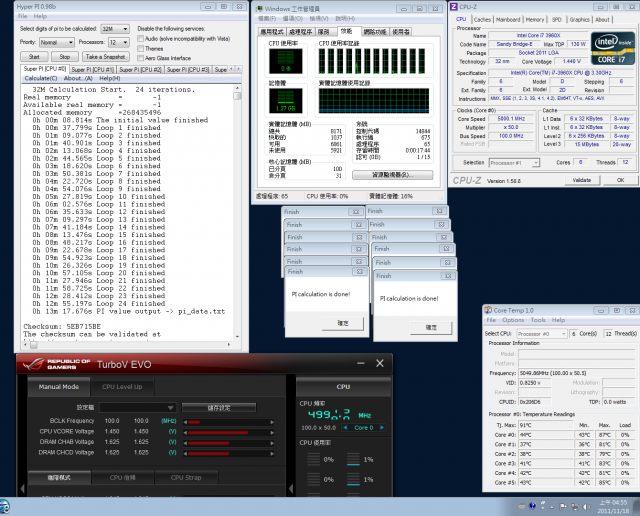The image size is (640, 516).
Task: Click the Stop button in Hyper PI
Action: [65, 57]
